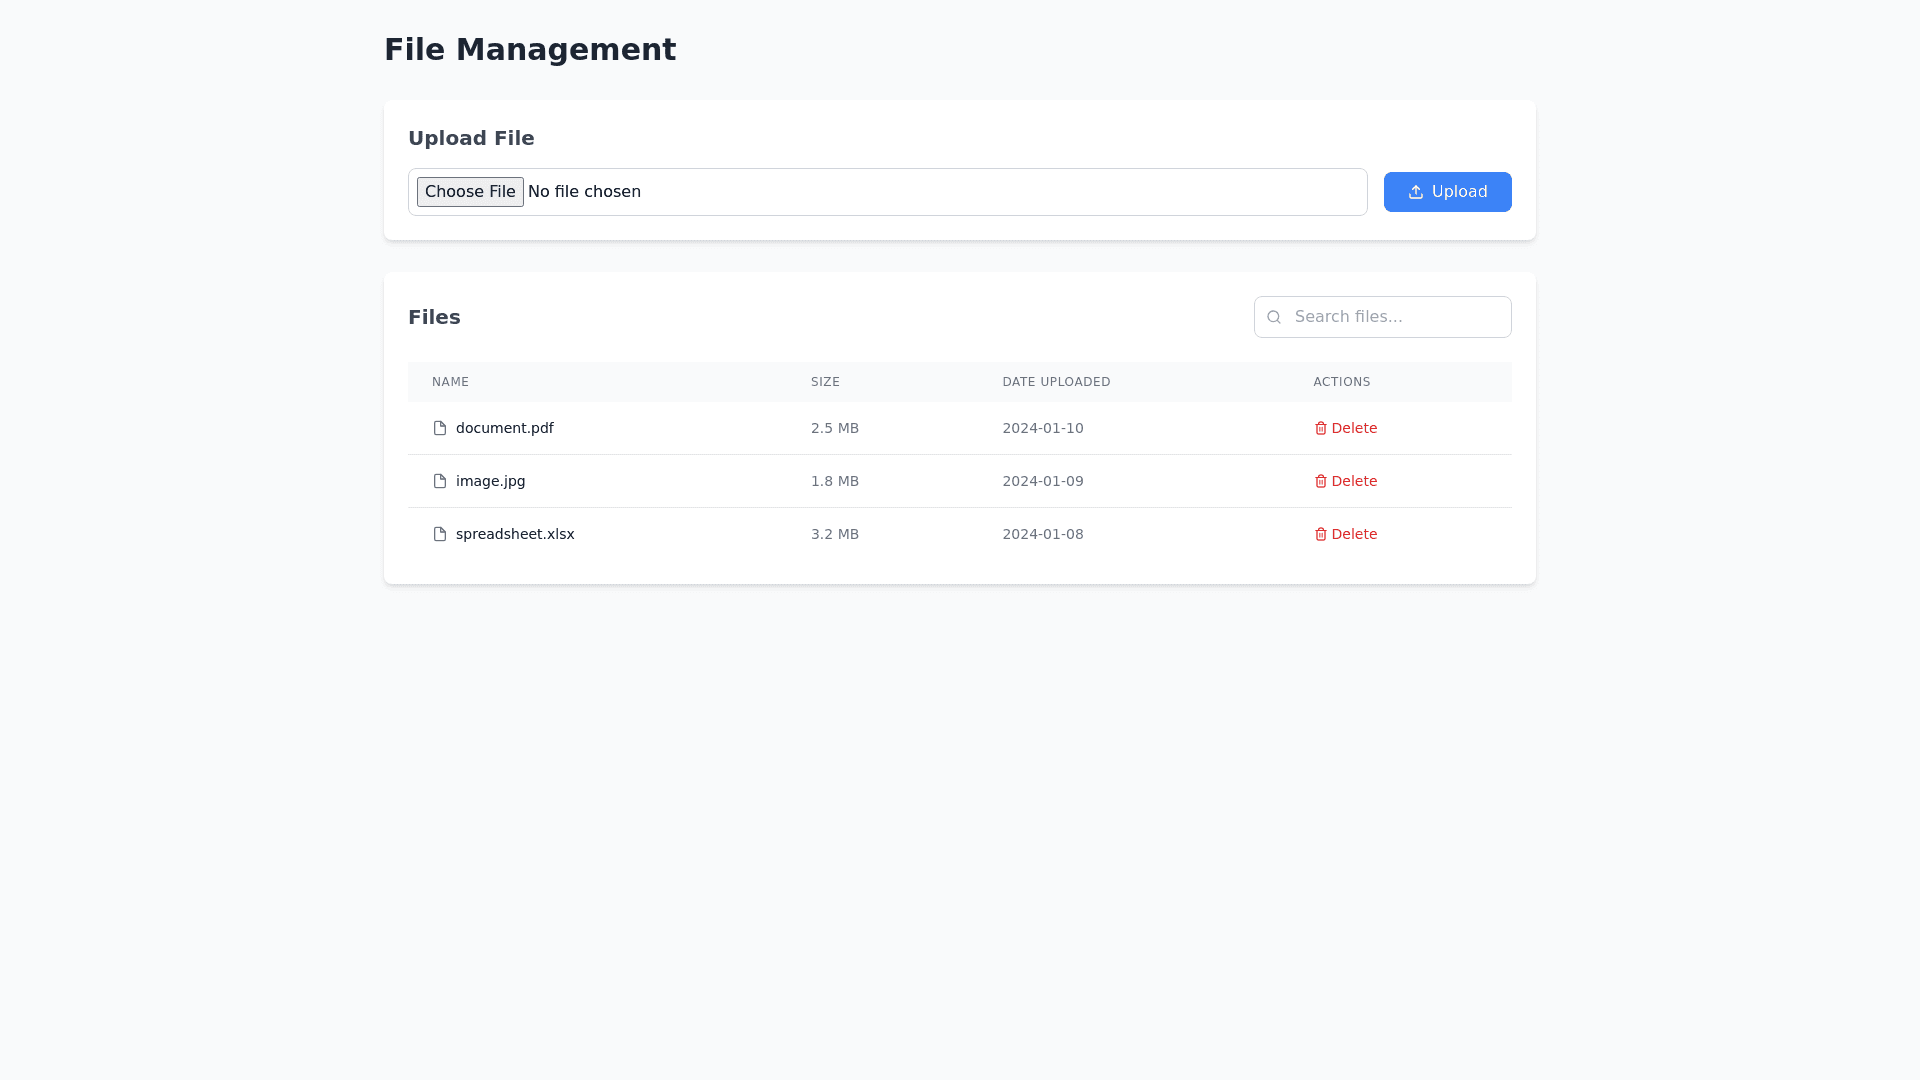
Task: Click the file icon beside spreadsheet.xlsx
Action: (x=440, y=534)
